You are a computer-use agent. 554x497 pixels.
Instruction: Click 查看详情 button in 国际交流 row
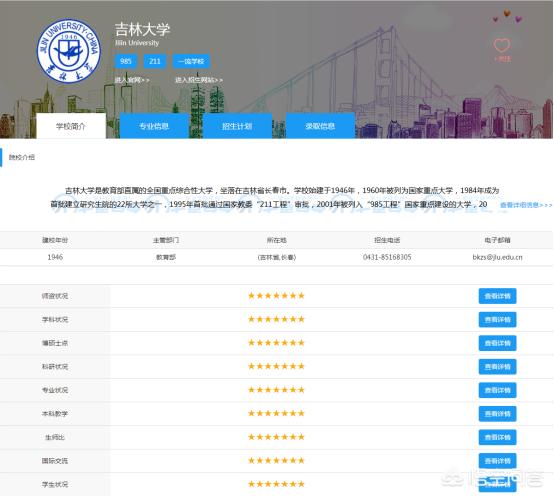pyautogui.click(x=497, y=461)
